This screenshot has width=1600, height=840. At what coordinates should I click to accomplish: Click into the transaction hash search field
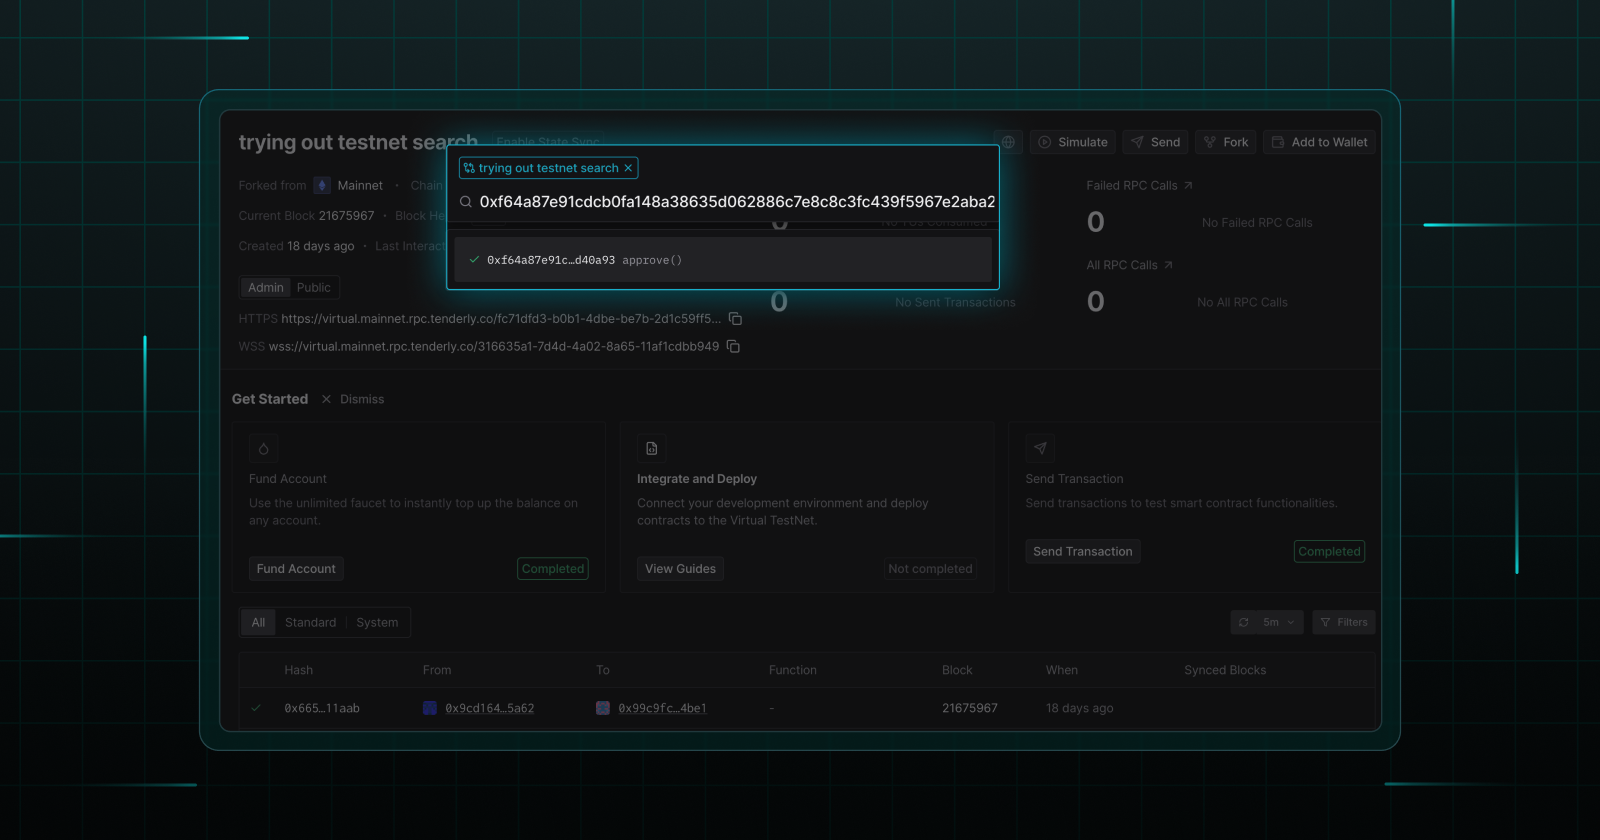point(737,202)
